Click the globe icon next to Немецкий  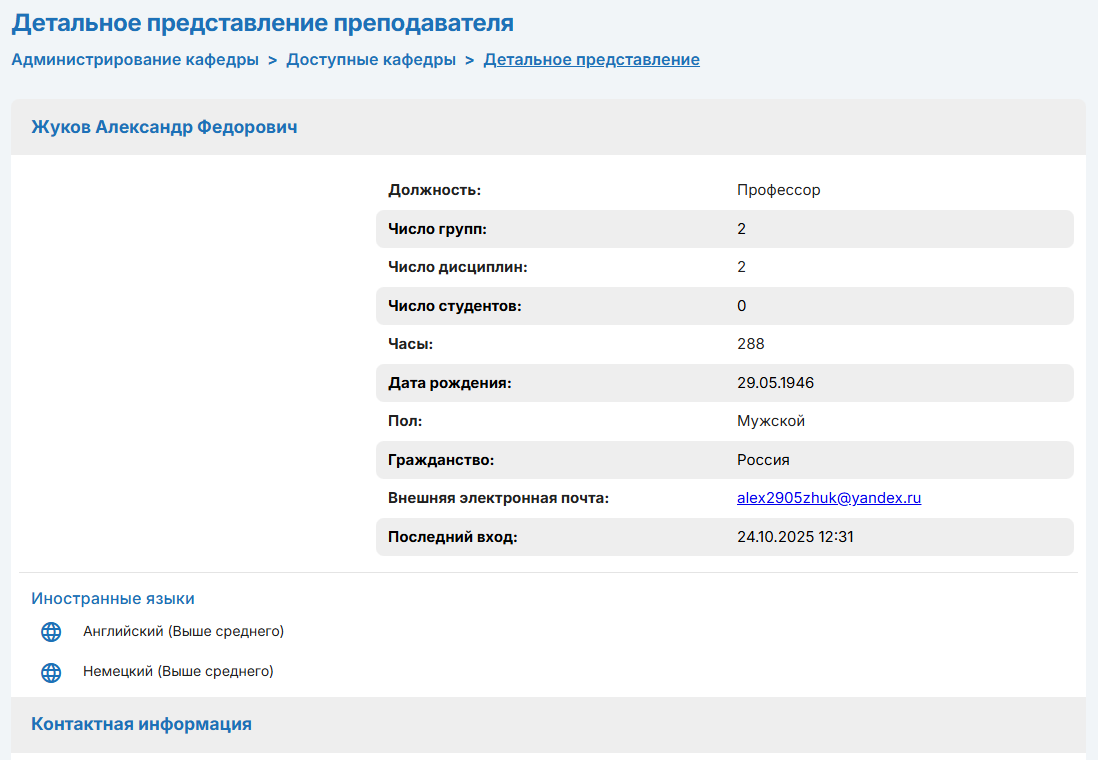click(51, 672)
